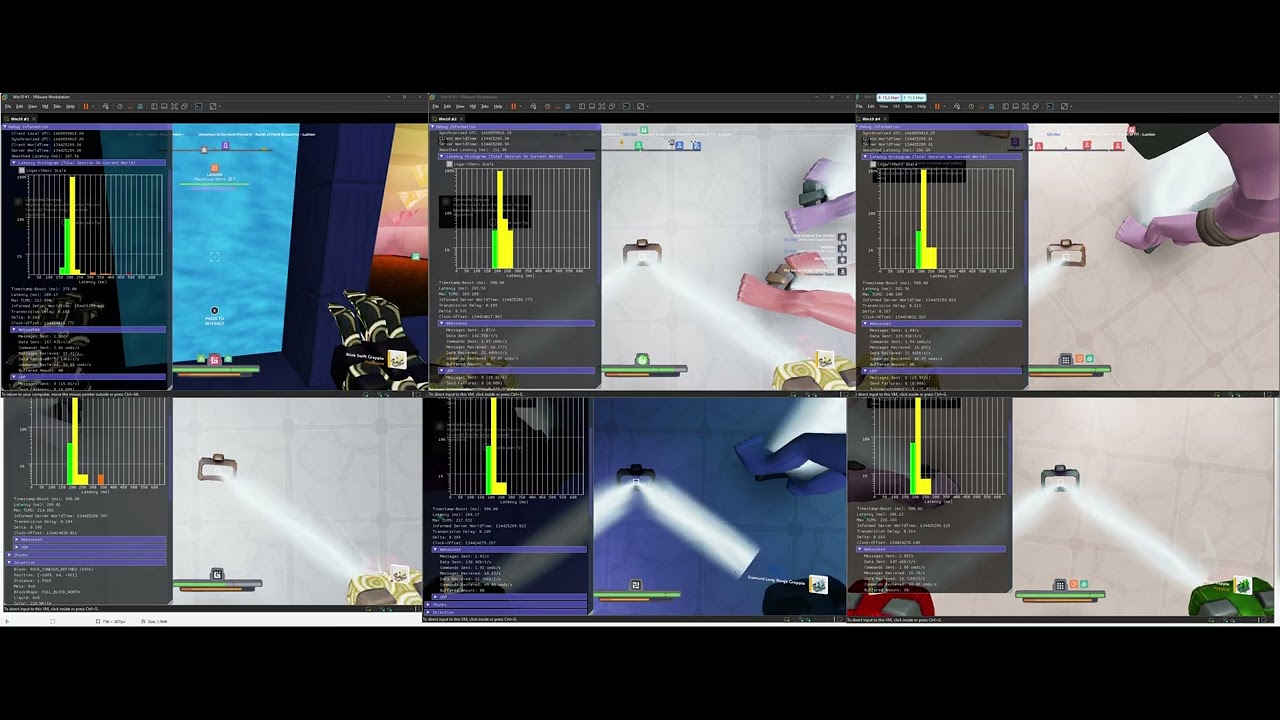Open Tabs menu in Win10 #2 VMware window
Screen dimensions: 1280x720
[x=485, y=106]
